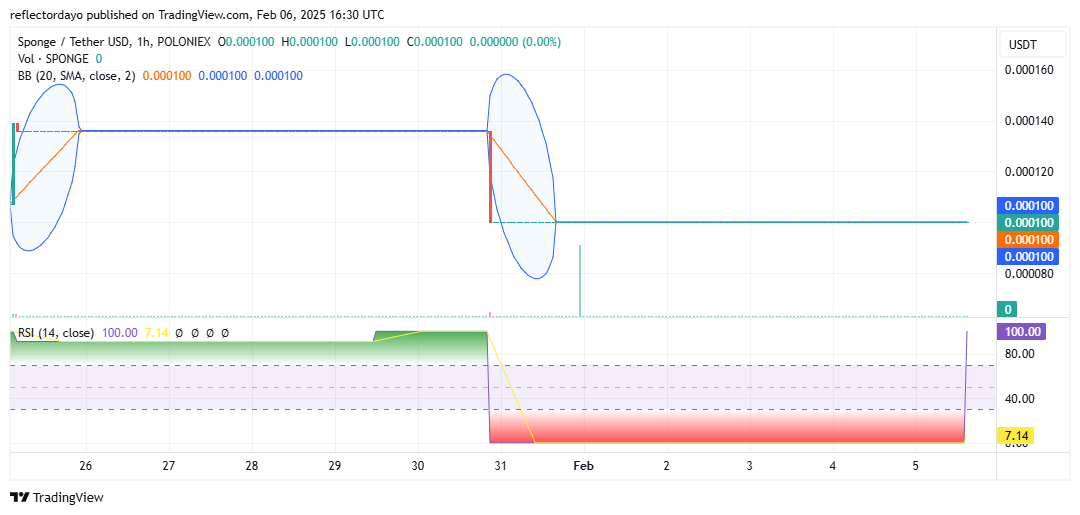Click the (0.00%) change value in header
Image resolution: width=1080 pixels, height=515 pixels.
541,42
